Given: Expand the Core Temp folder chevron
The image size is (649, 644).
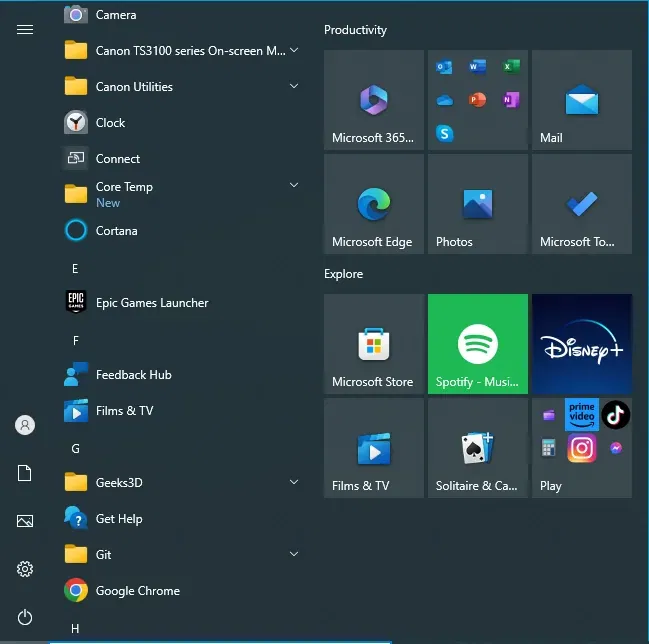Looking at the screenshot, I should click(294, 185).
